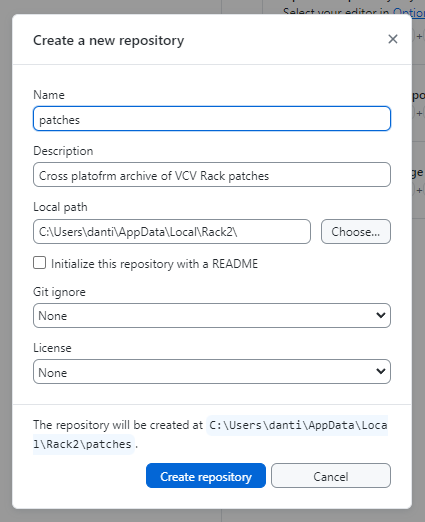Close the Create a new repository dialog
This screenshot has height=522, width=425.
click(x=393, y=39)
